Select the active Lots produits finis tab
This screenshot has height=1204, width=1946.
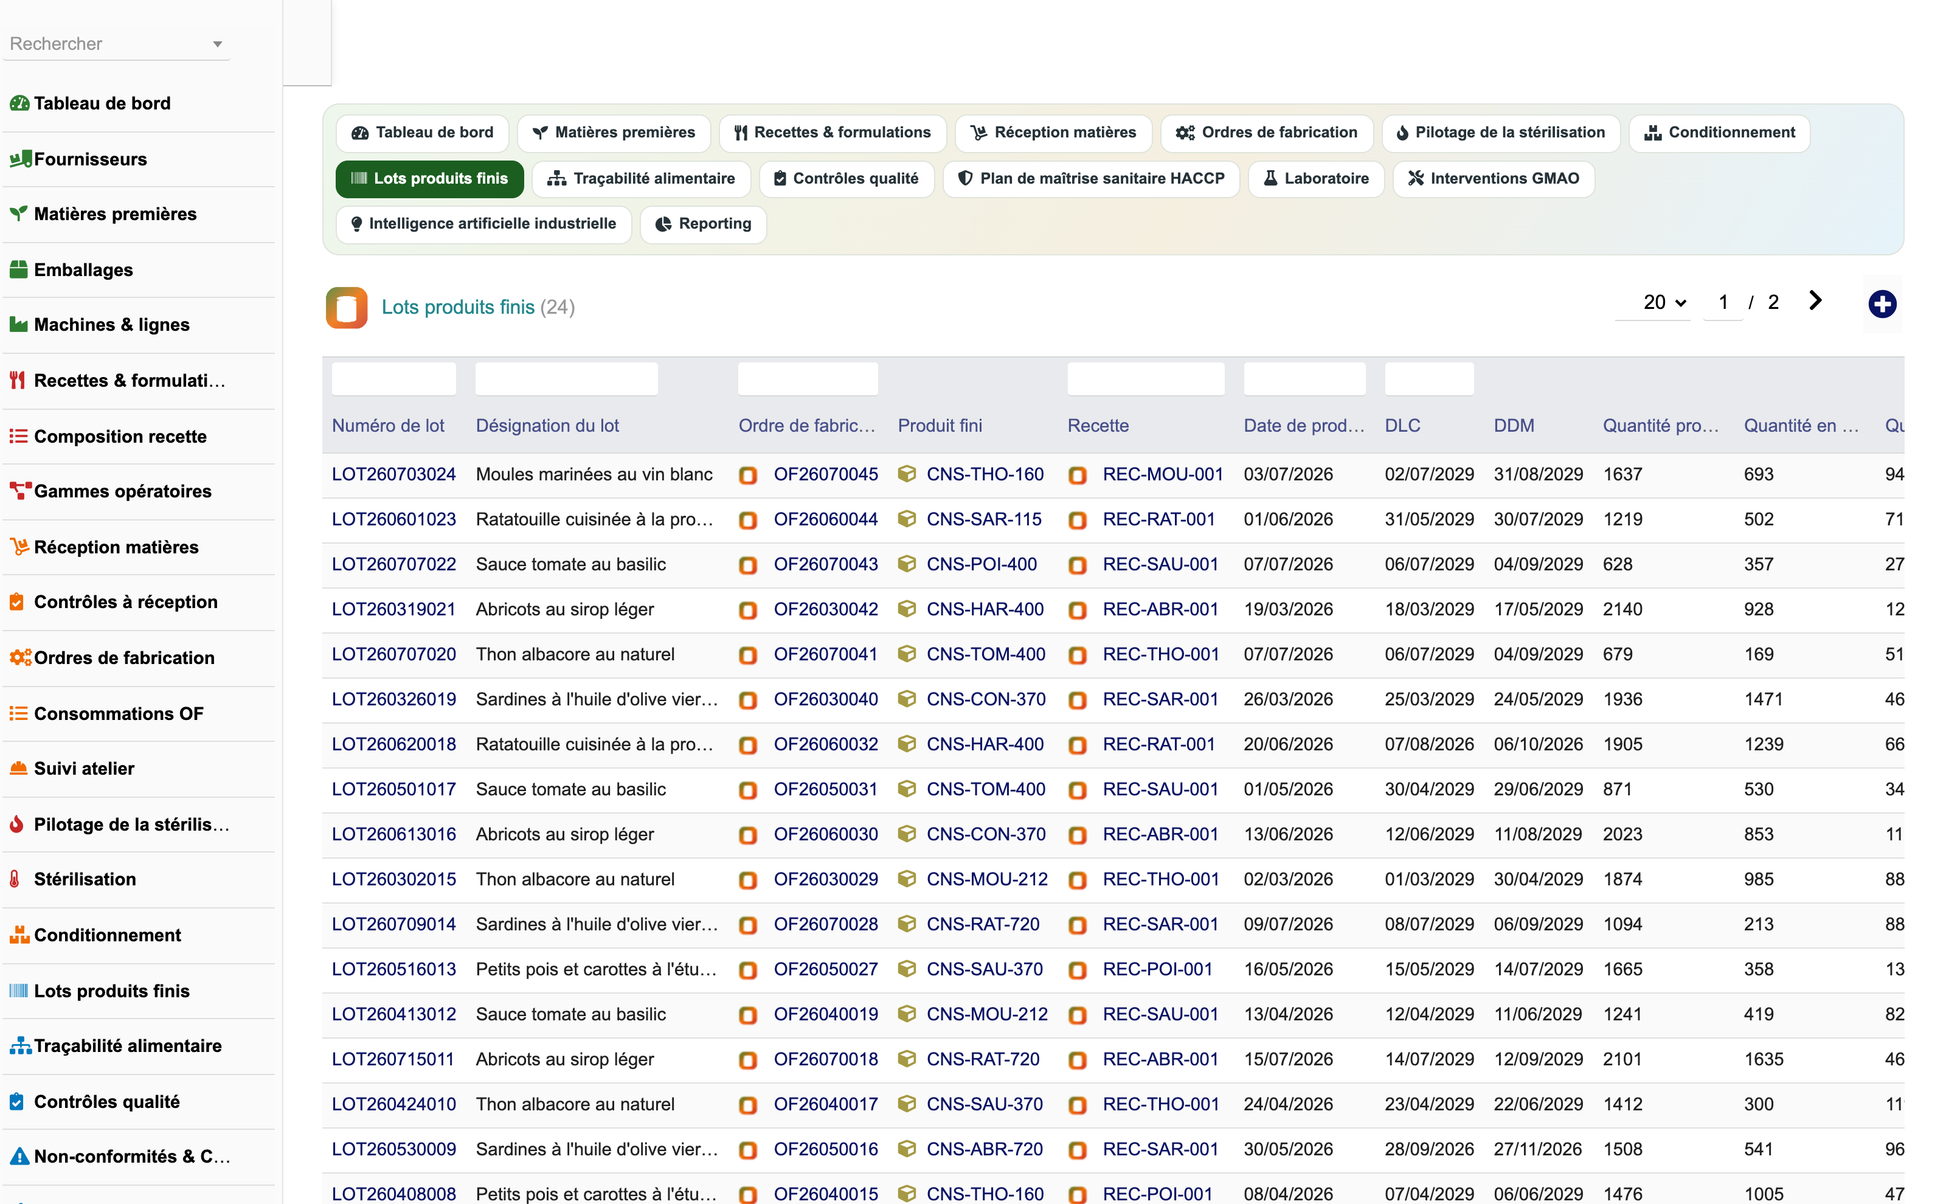pyautogui.click(x=430, y=179)
